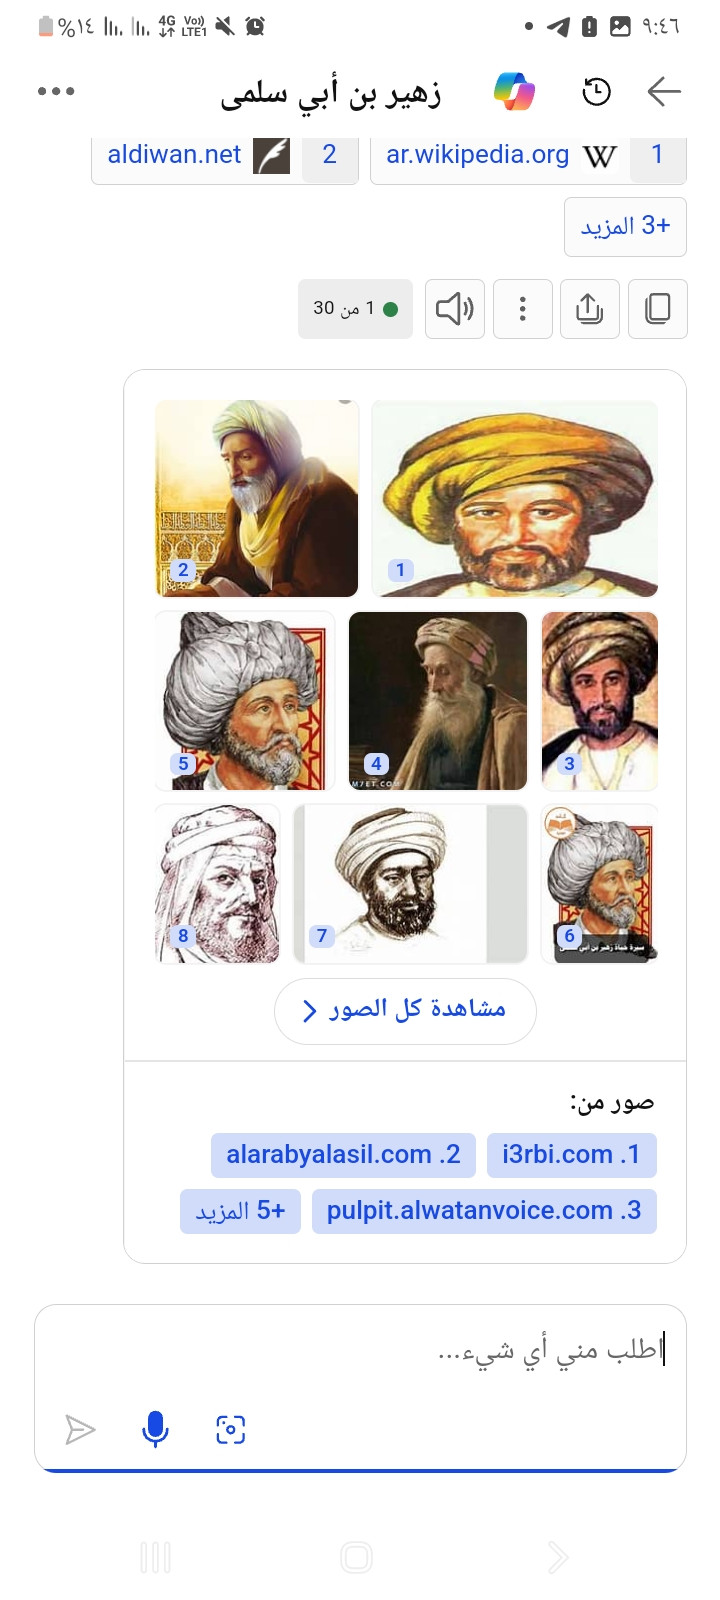720x1600 pixels.
Task: Tap the back arrow in header
Action: pyautogui.click(x=664, y=92)
